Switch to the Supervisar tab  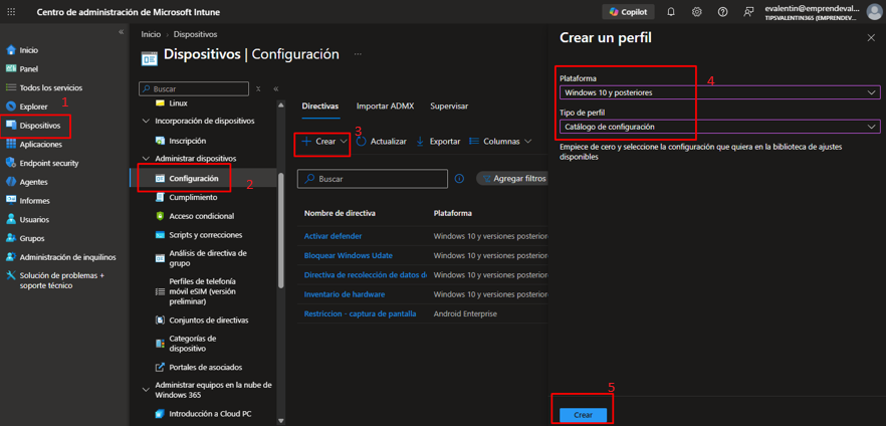(x=449, y=106)
